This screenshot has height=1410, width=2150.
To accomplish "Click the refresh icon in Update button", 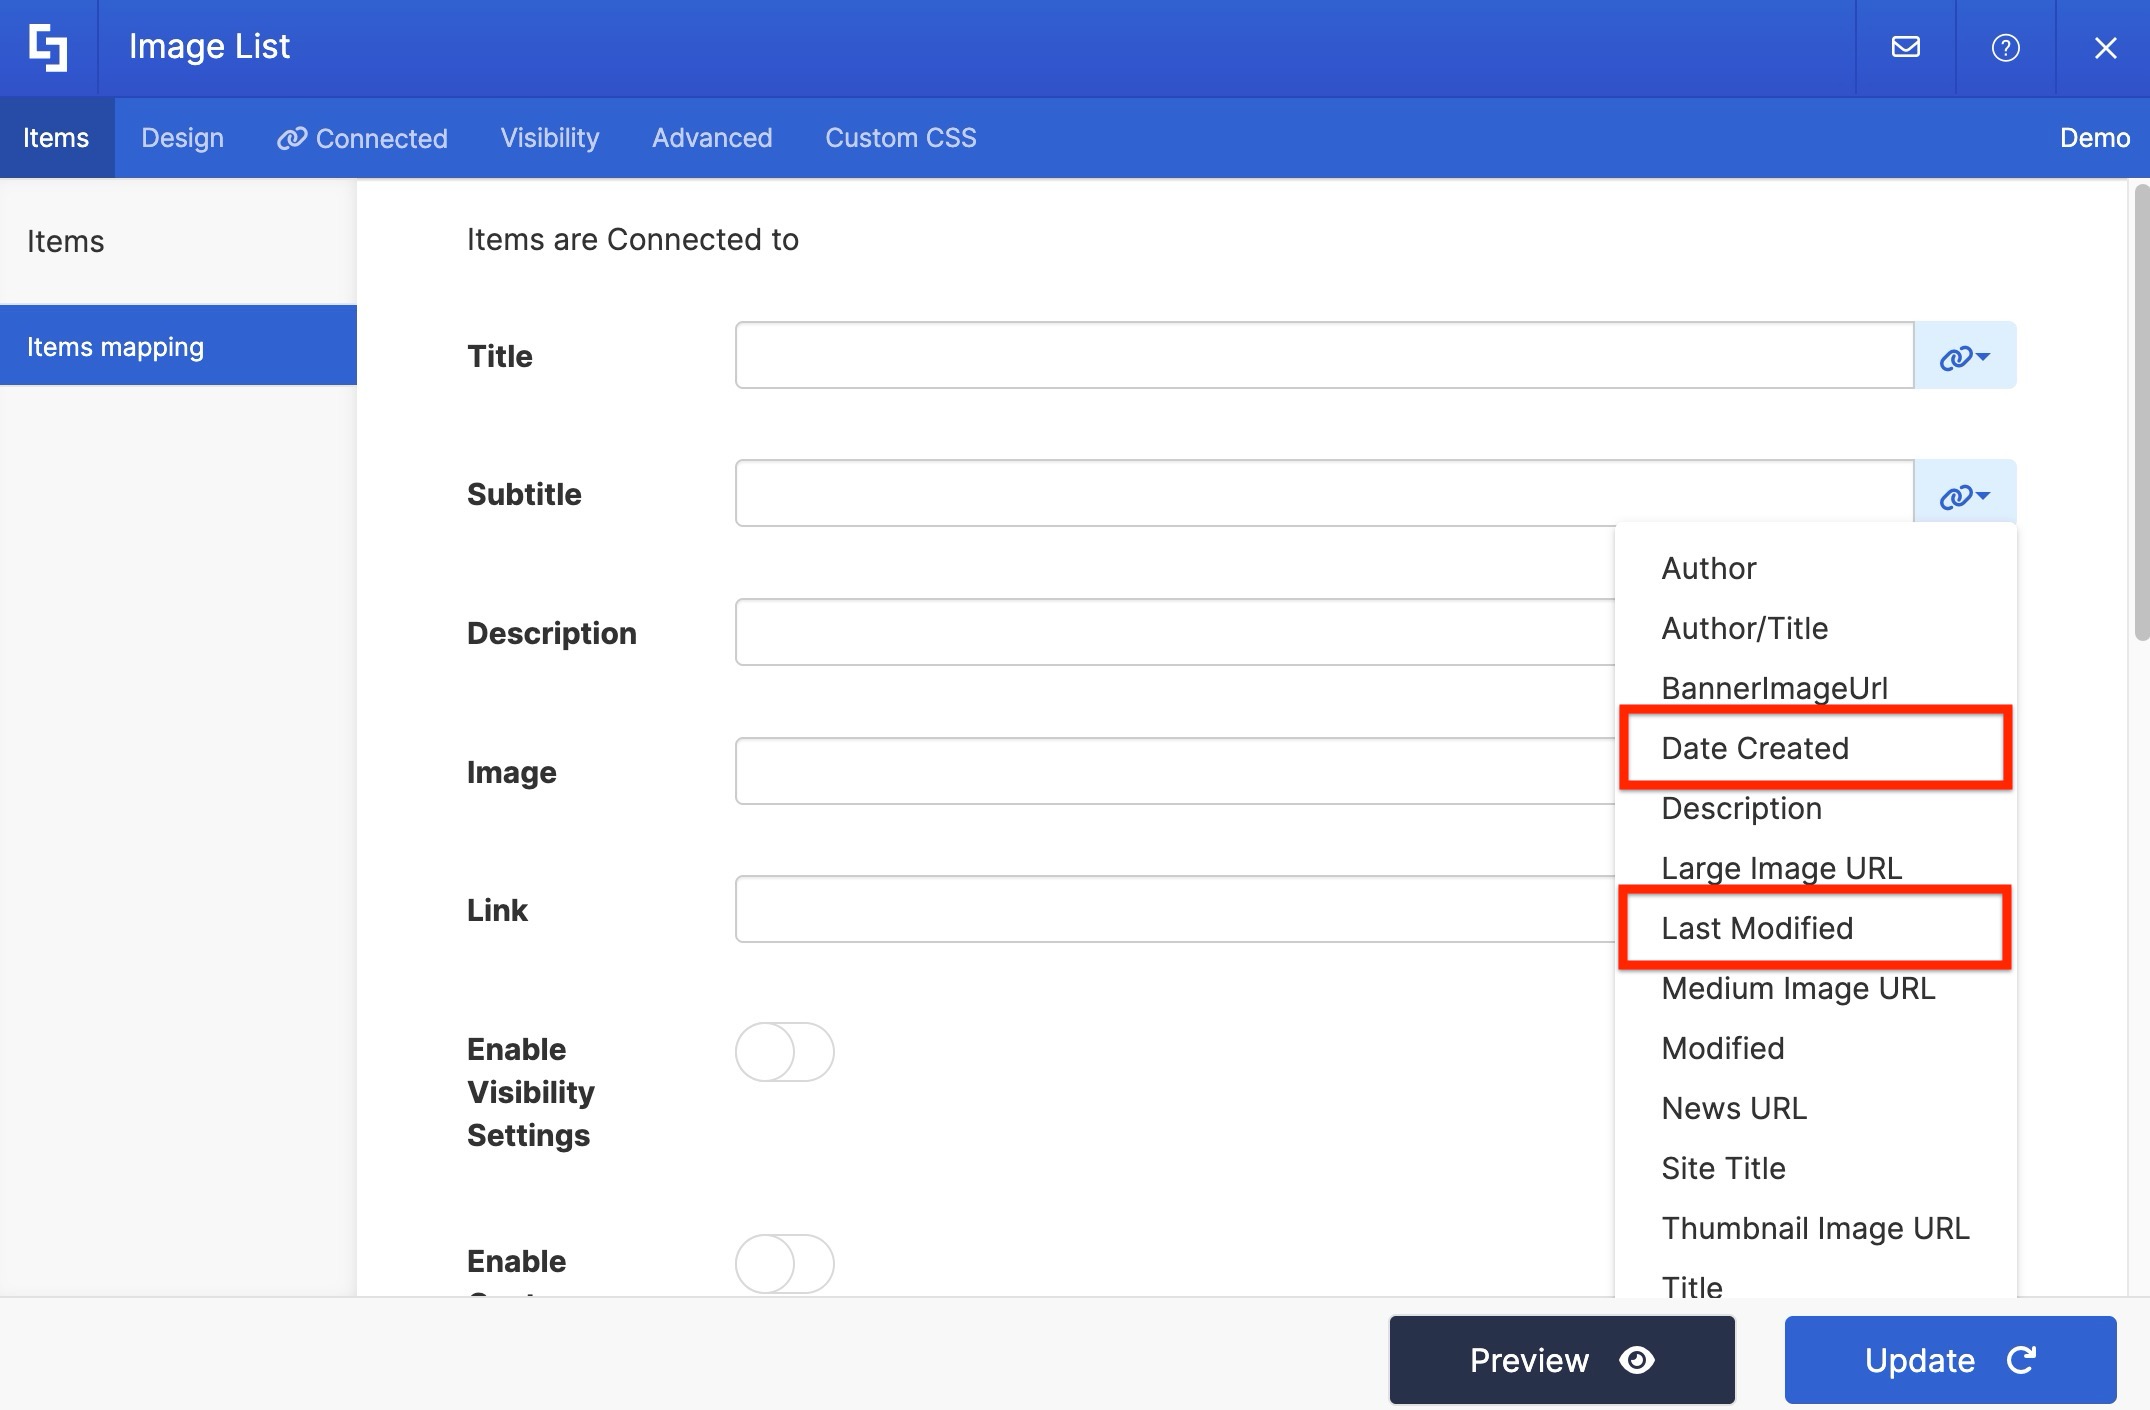I will click(2021, 1360).
